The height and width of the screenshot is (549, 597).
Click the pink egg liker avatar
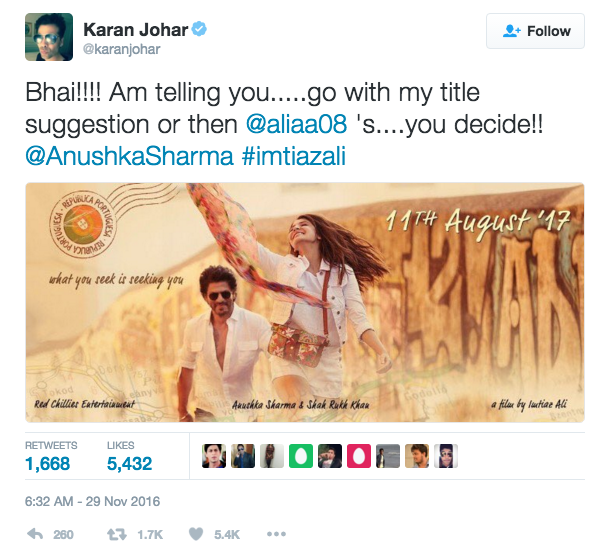coord(359,456)
